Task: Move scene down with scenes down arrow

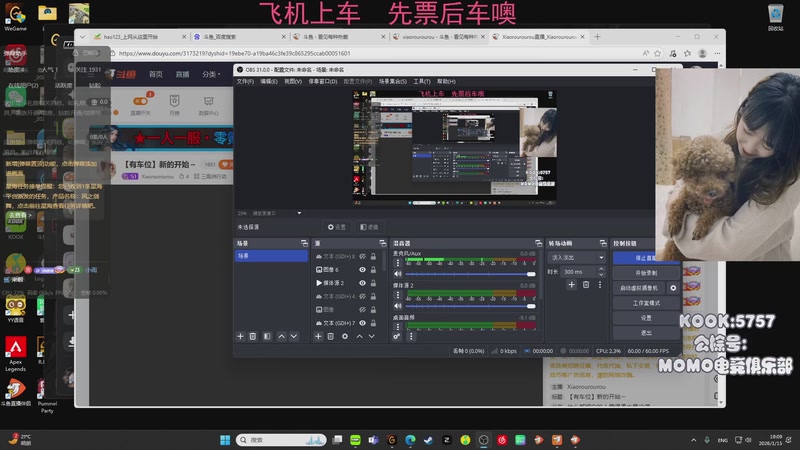Action: [x=294, y=336]
